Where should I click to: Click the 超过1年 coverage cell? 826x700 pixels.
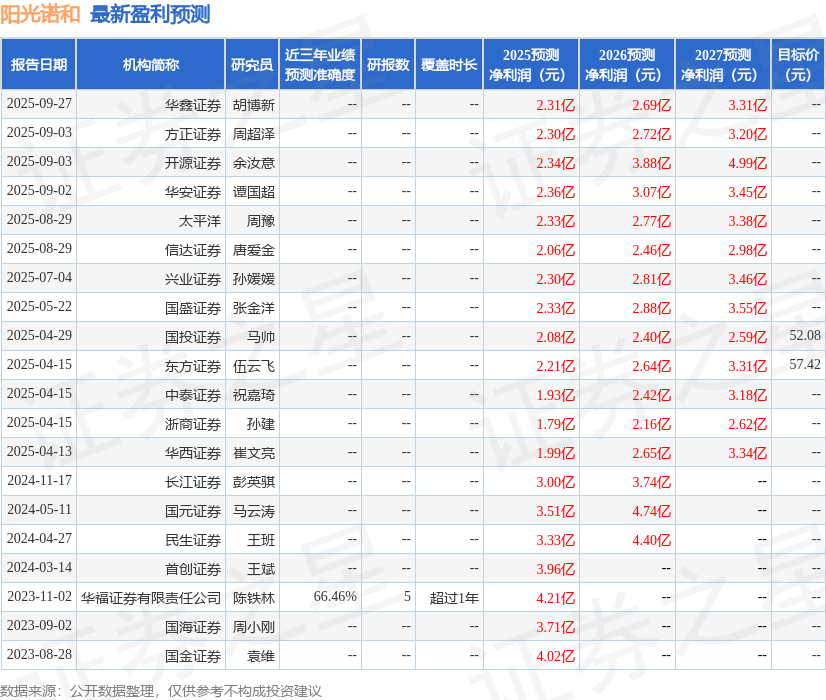coord(454,598)
